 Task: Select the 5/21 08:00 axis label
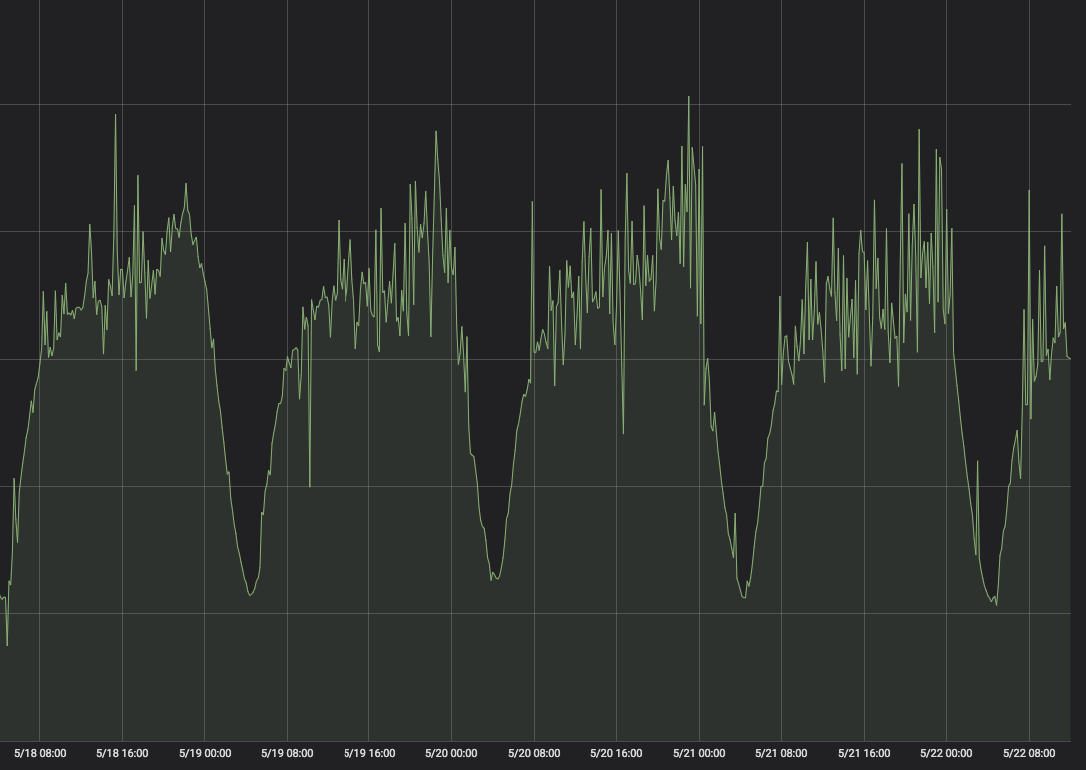(x=781, y=753)
